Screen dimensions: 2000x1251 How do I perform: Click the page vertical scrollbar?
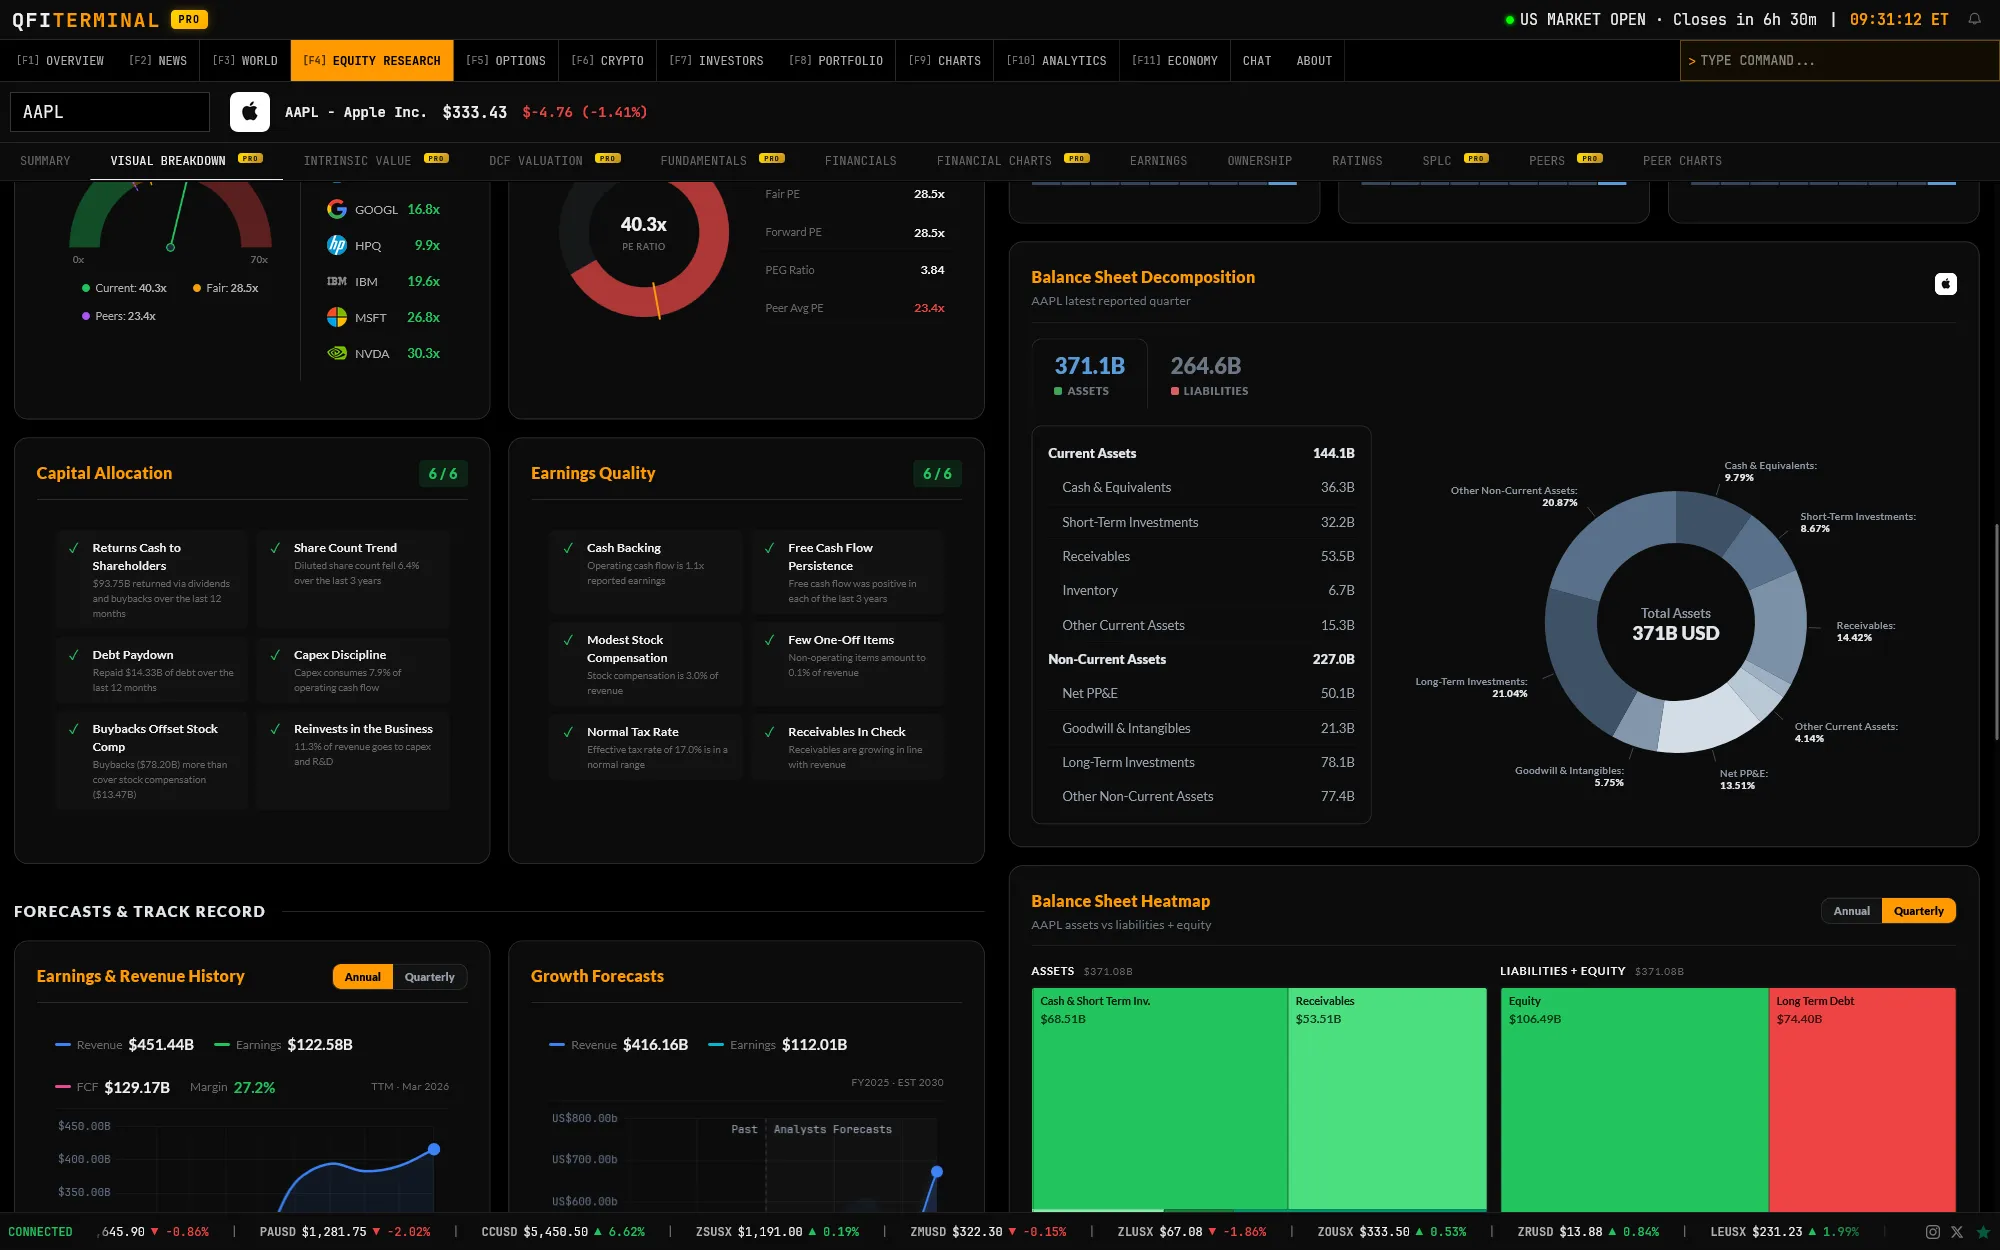click(x=1996, y=630)
